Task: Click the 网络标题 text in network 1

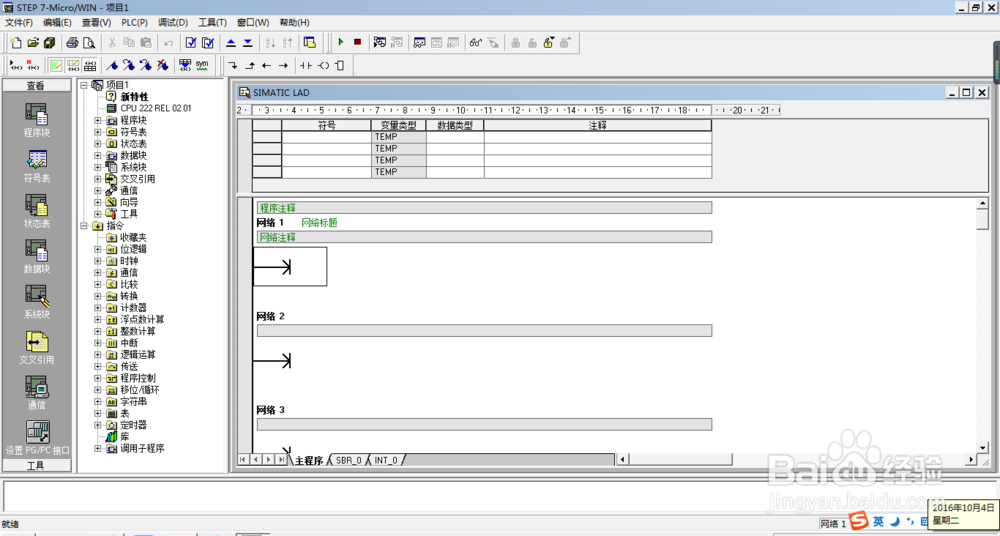Action: click(x=319, y=223)
